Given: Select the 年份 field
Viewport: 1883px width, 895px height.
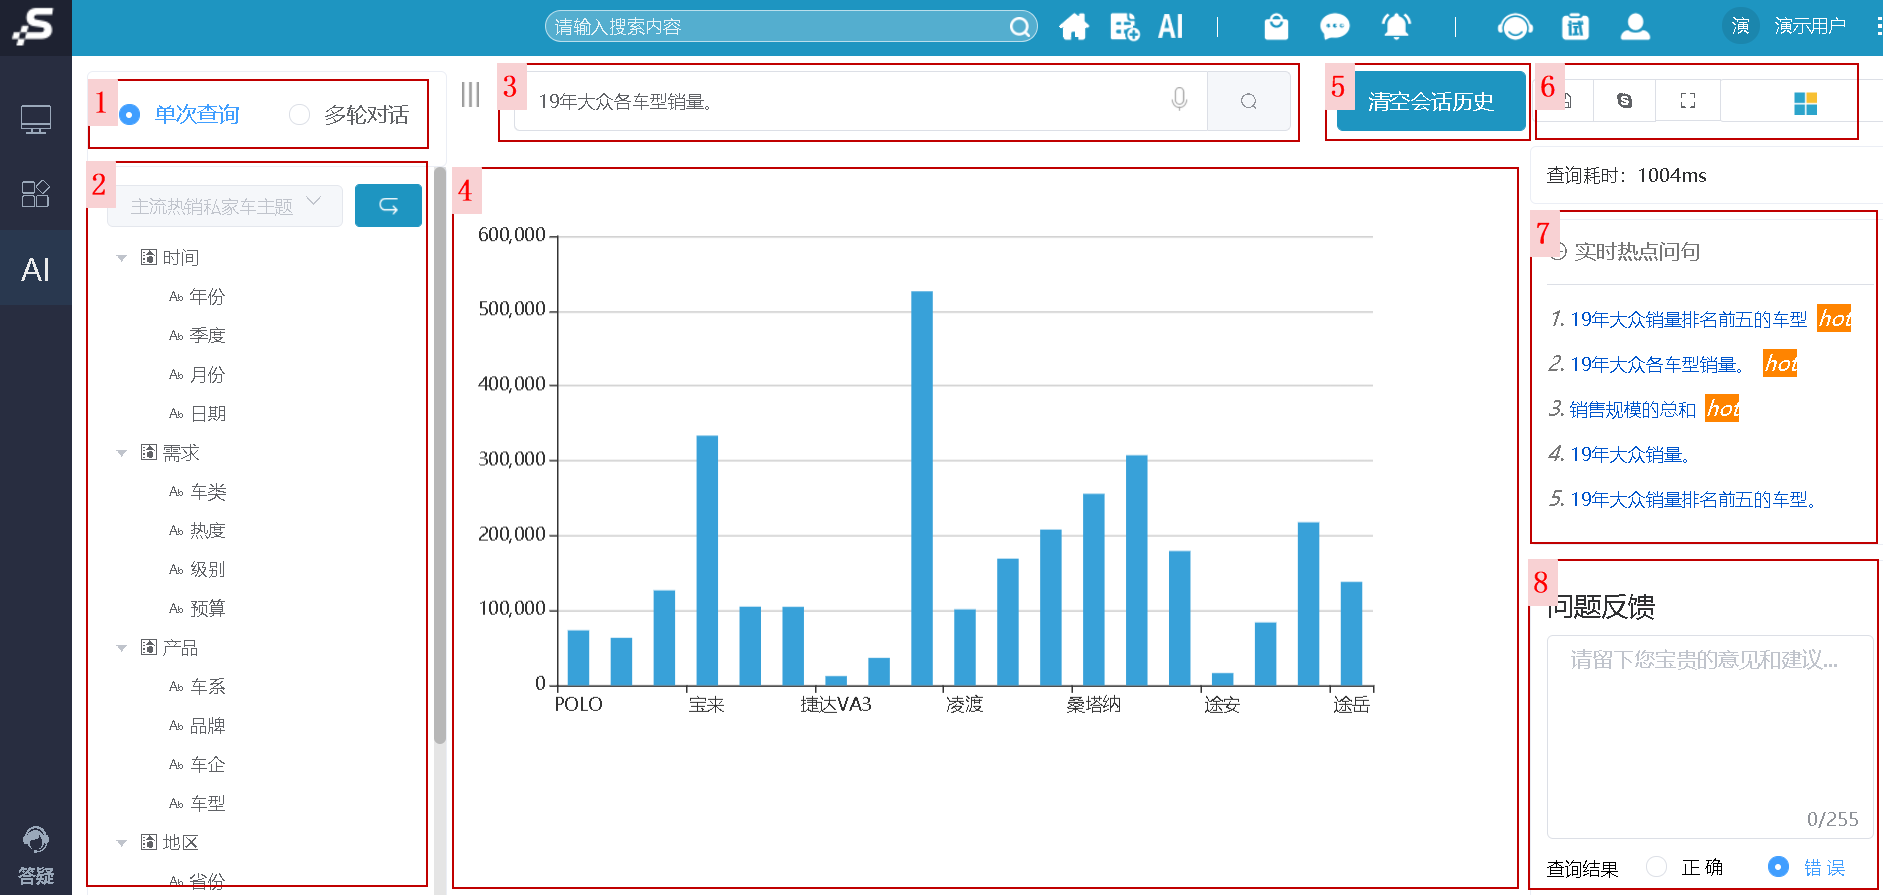Looking at the screenshot, I should pos(207,297).
